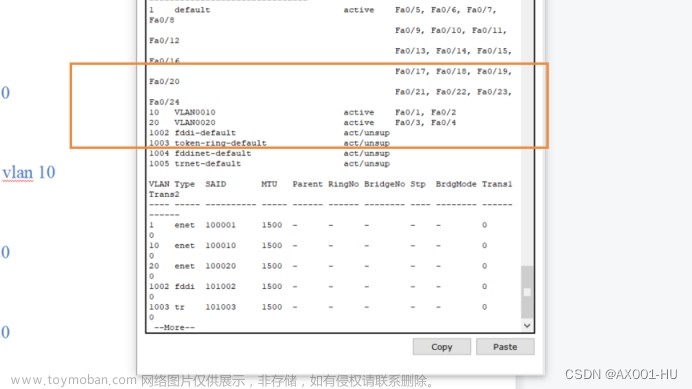Screen dimensions: 692x389
Task: Click the Copy button
Action: coord(442,347)
